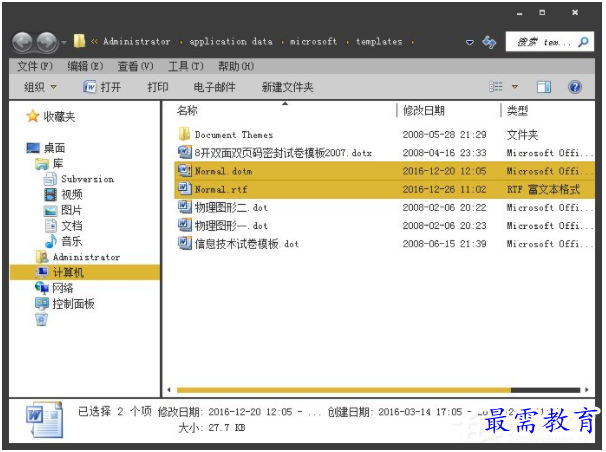Select Normal.rtf file
606x452 pixels.
coord(384,189)
